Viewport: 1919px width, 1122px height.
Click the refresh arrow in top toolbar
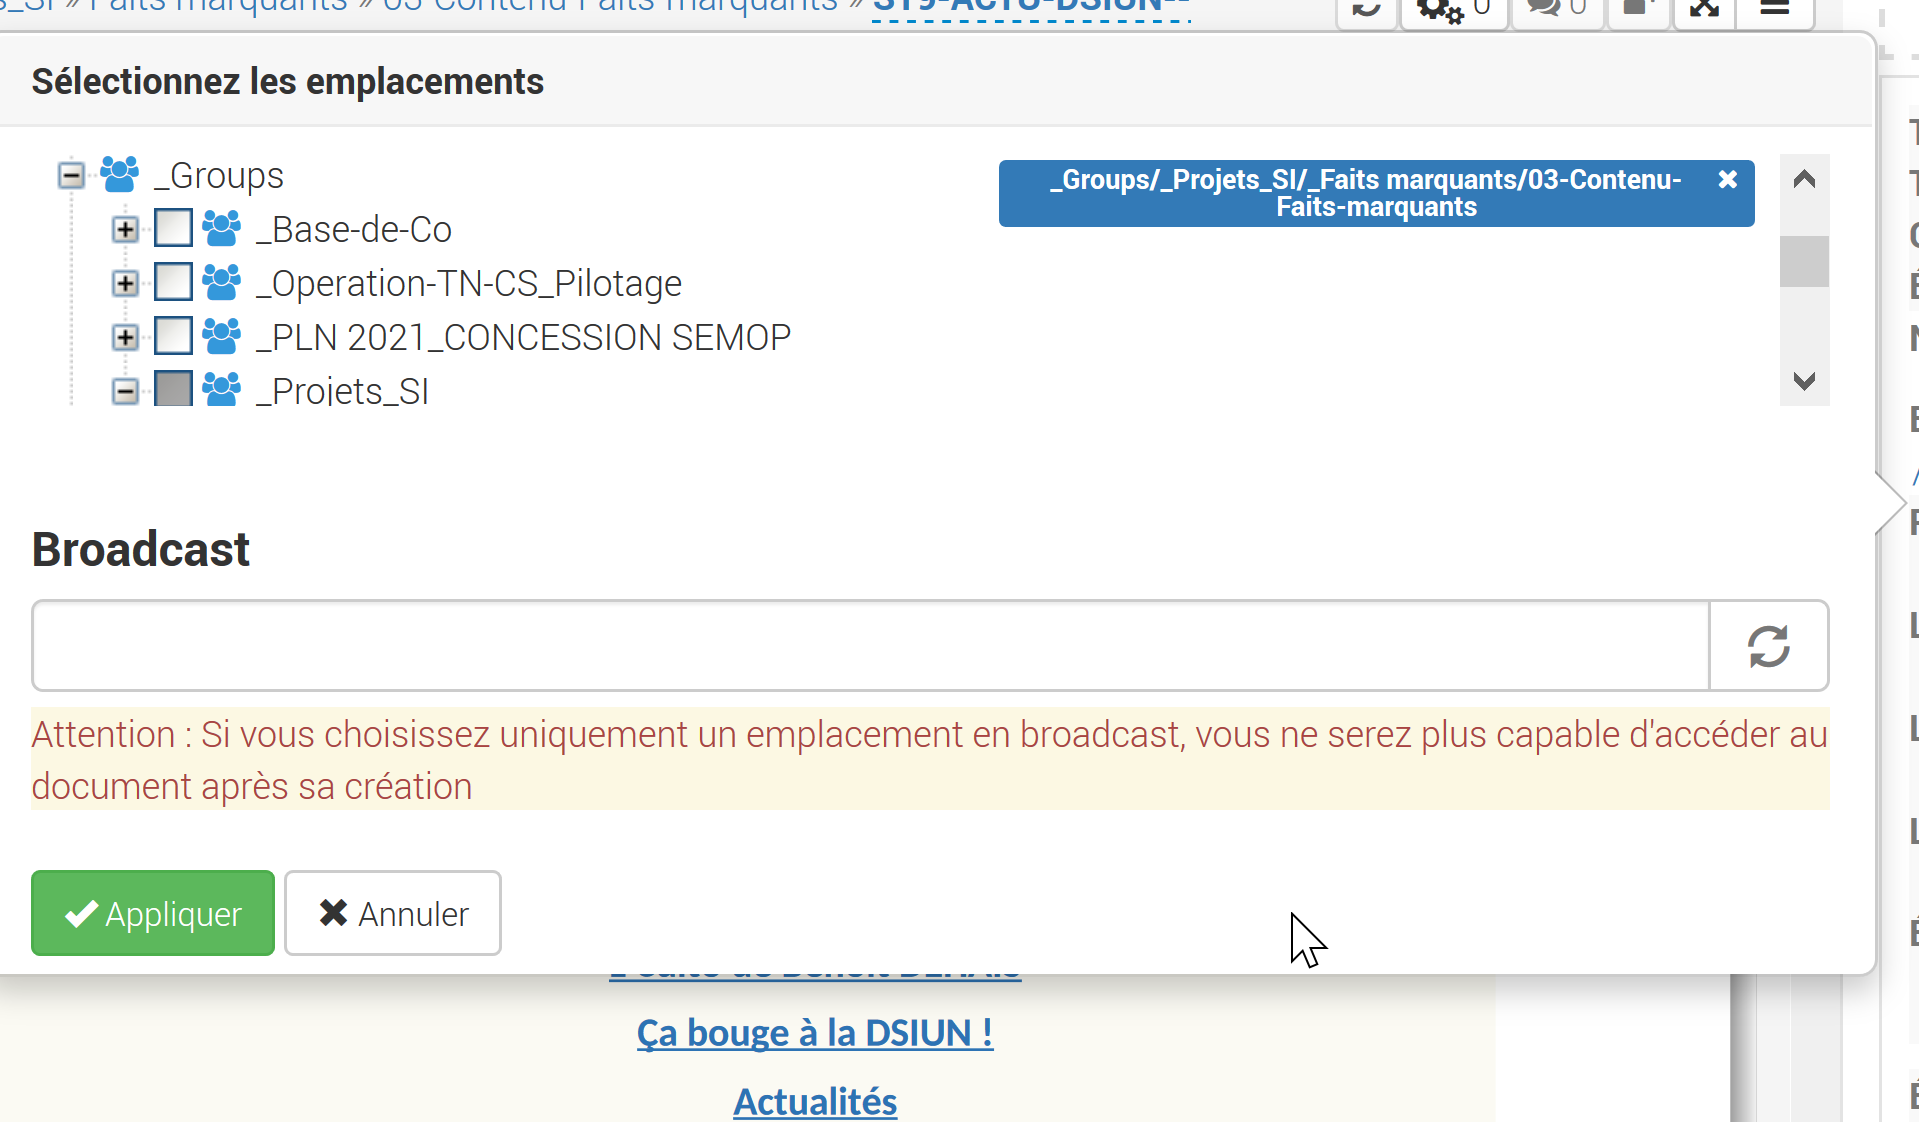pyautogui.click(x=1366, y=8)
